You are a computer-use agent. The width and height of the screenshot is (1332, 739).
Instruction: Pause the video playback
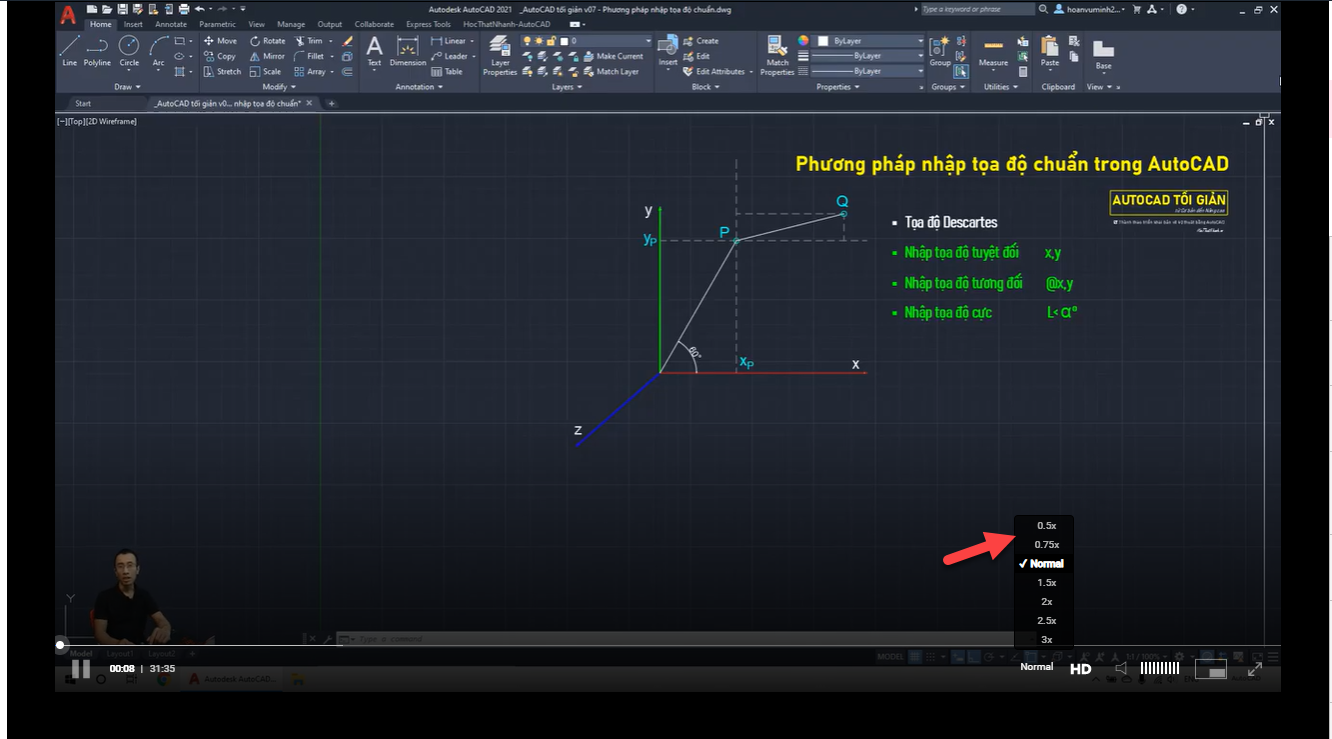pyautogui.click(x=81, y=669)
